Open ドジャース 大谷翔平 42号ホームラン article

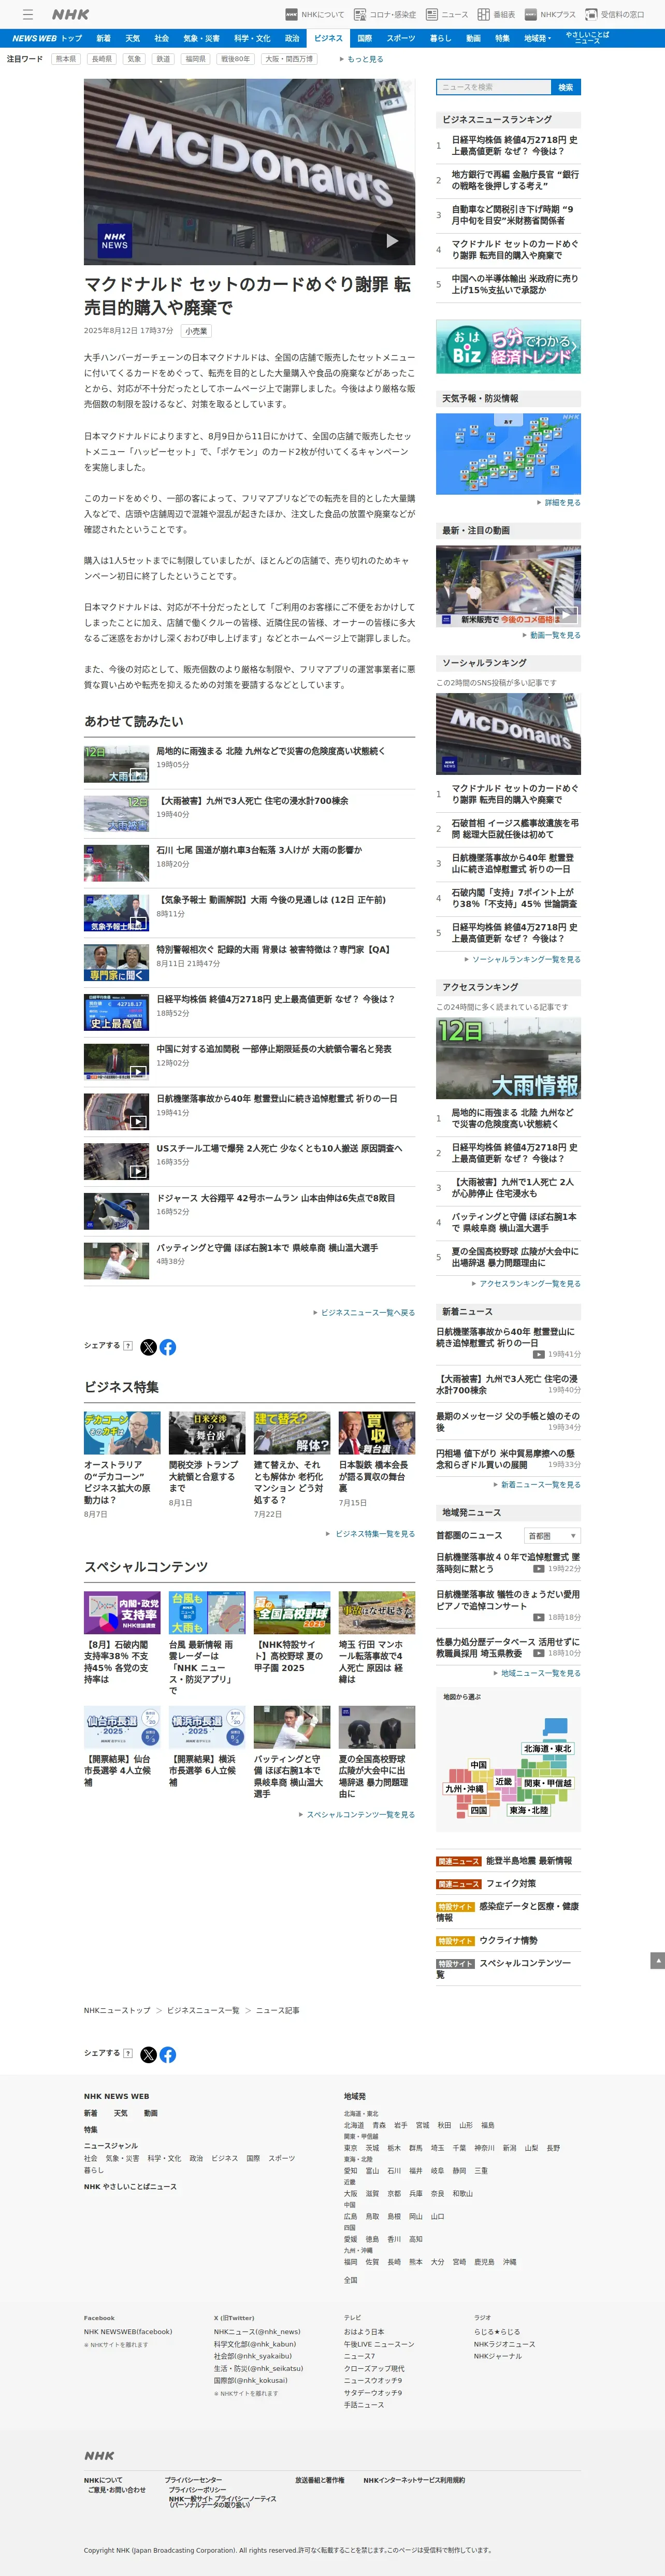[275, 1198]
